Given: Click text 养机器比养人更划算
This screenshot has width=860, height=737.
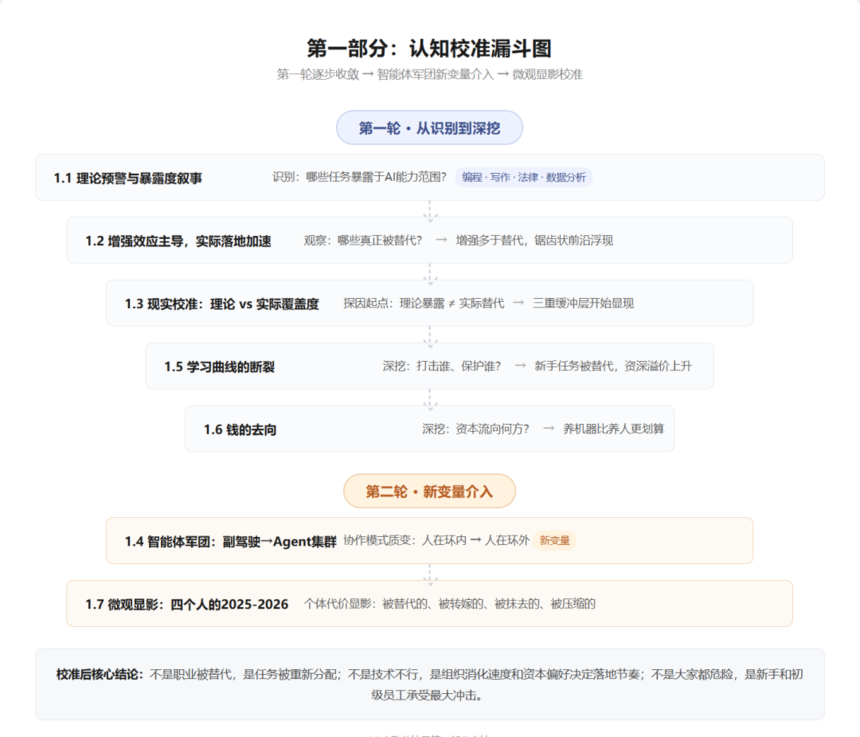Looking at the screenshot, I should coord(614,429).
